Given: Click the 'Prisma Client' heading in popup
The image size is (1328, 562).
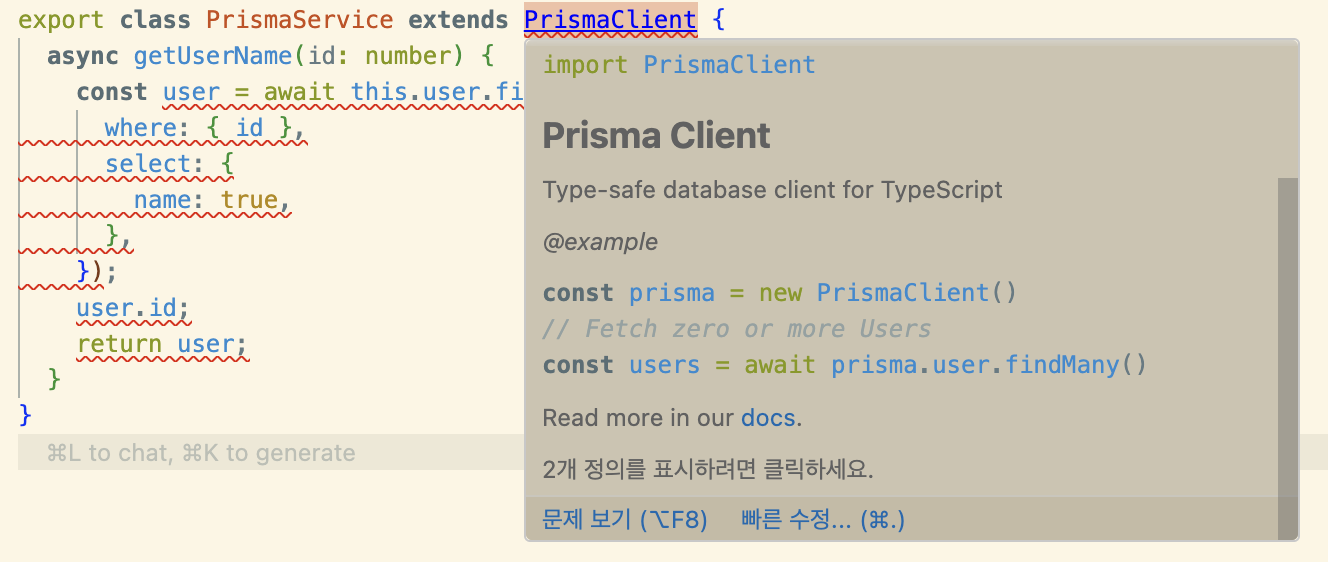Looking at the screenshot, I should click(x=657, y=135).
